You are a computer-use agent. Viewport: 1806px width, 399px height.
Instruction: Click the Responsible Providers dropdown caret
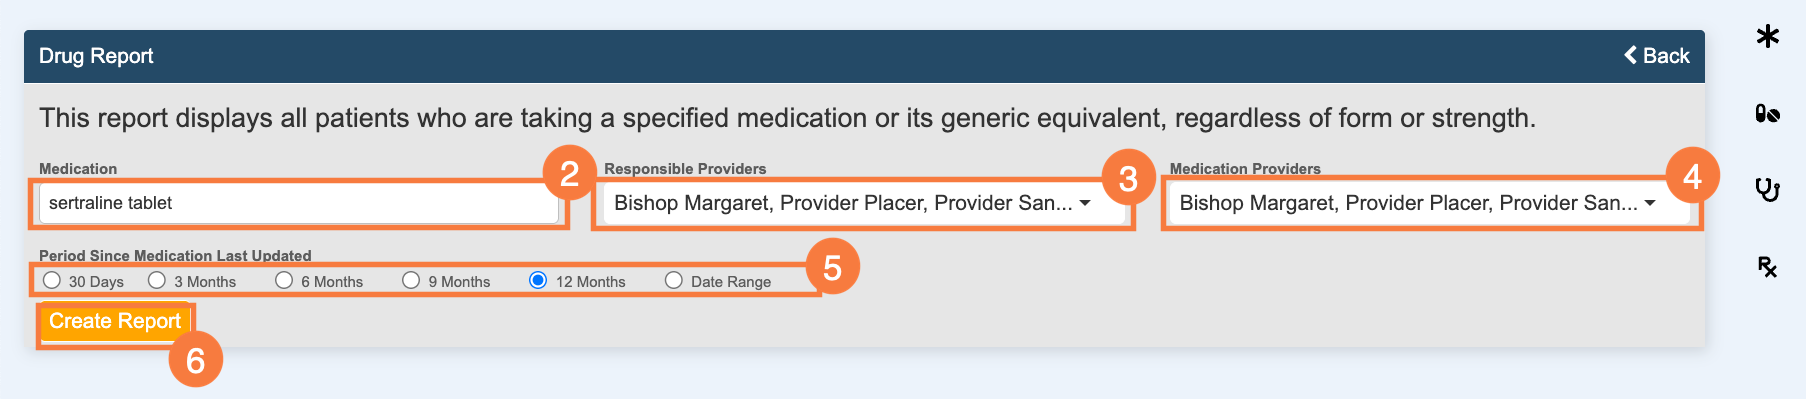[1085, 203]
